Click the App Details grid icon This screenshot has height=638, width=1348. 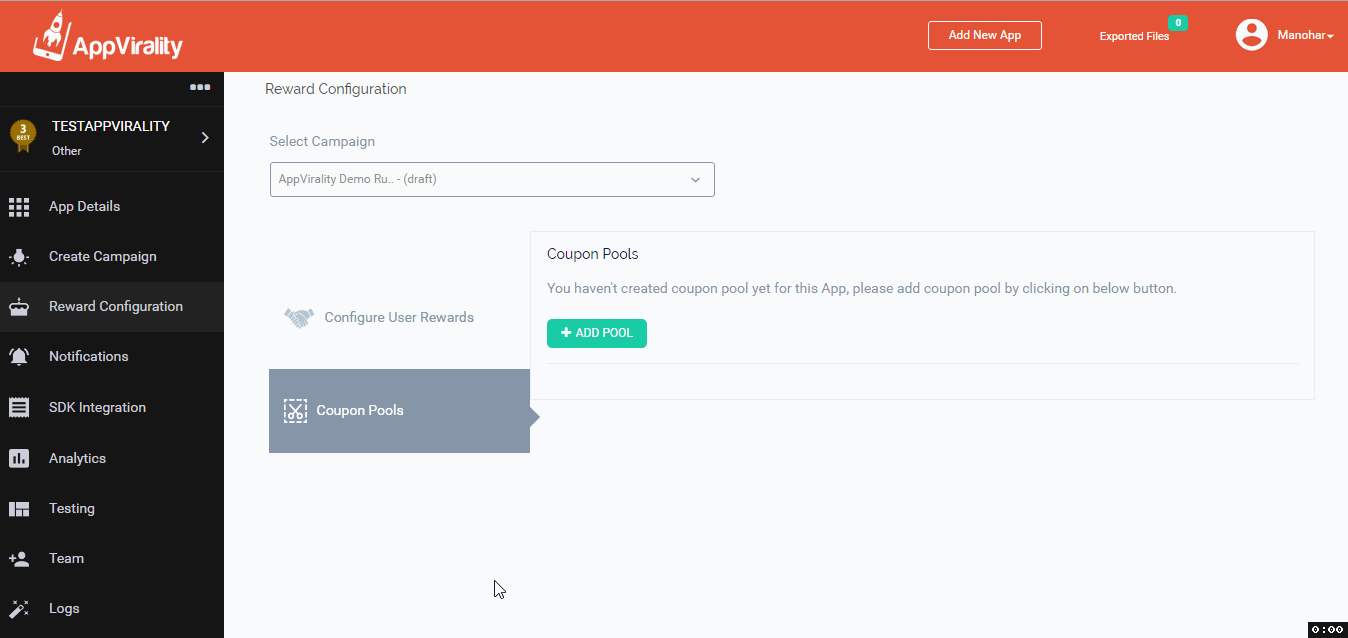tap(19, 207)
